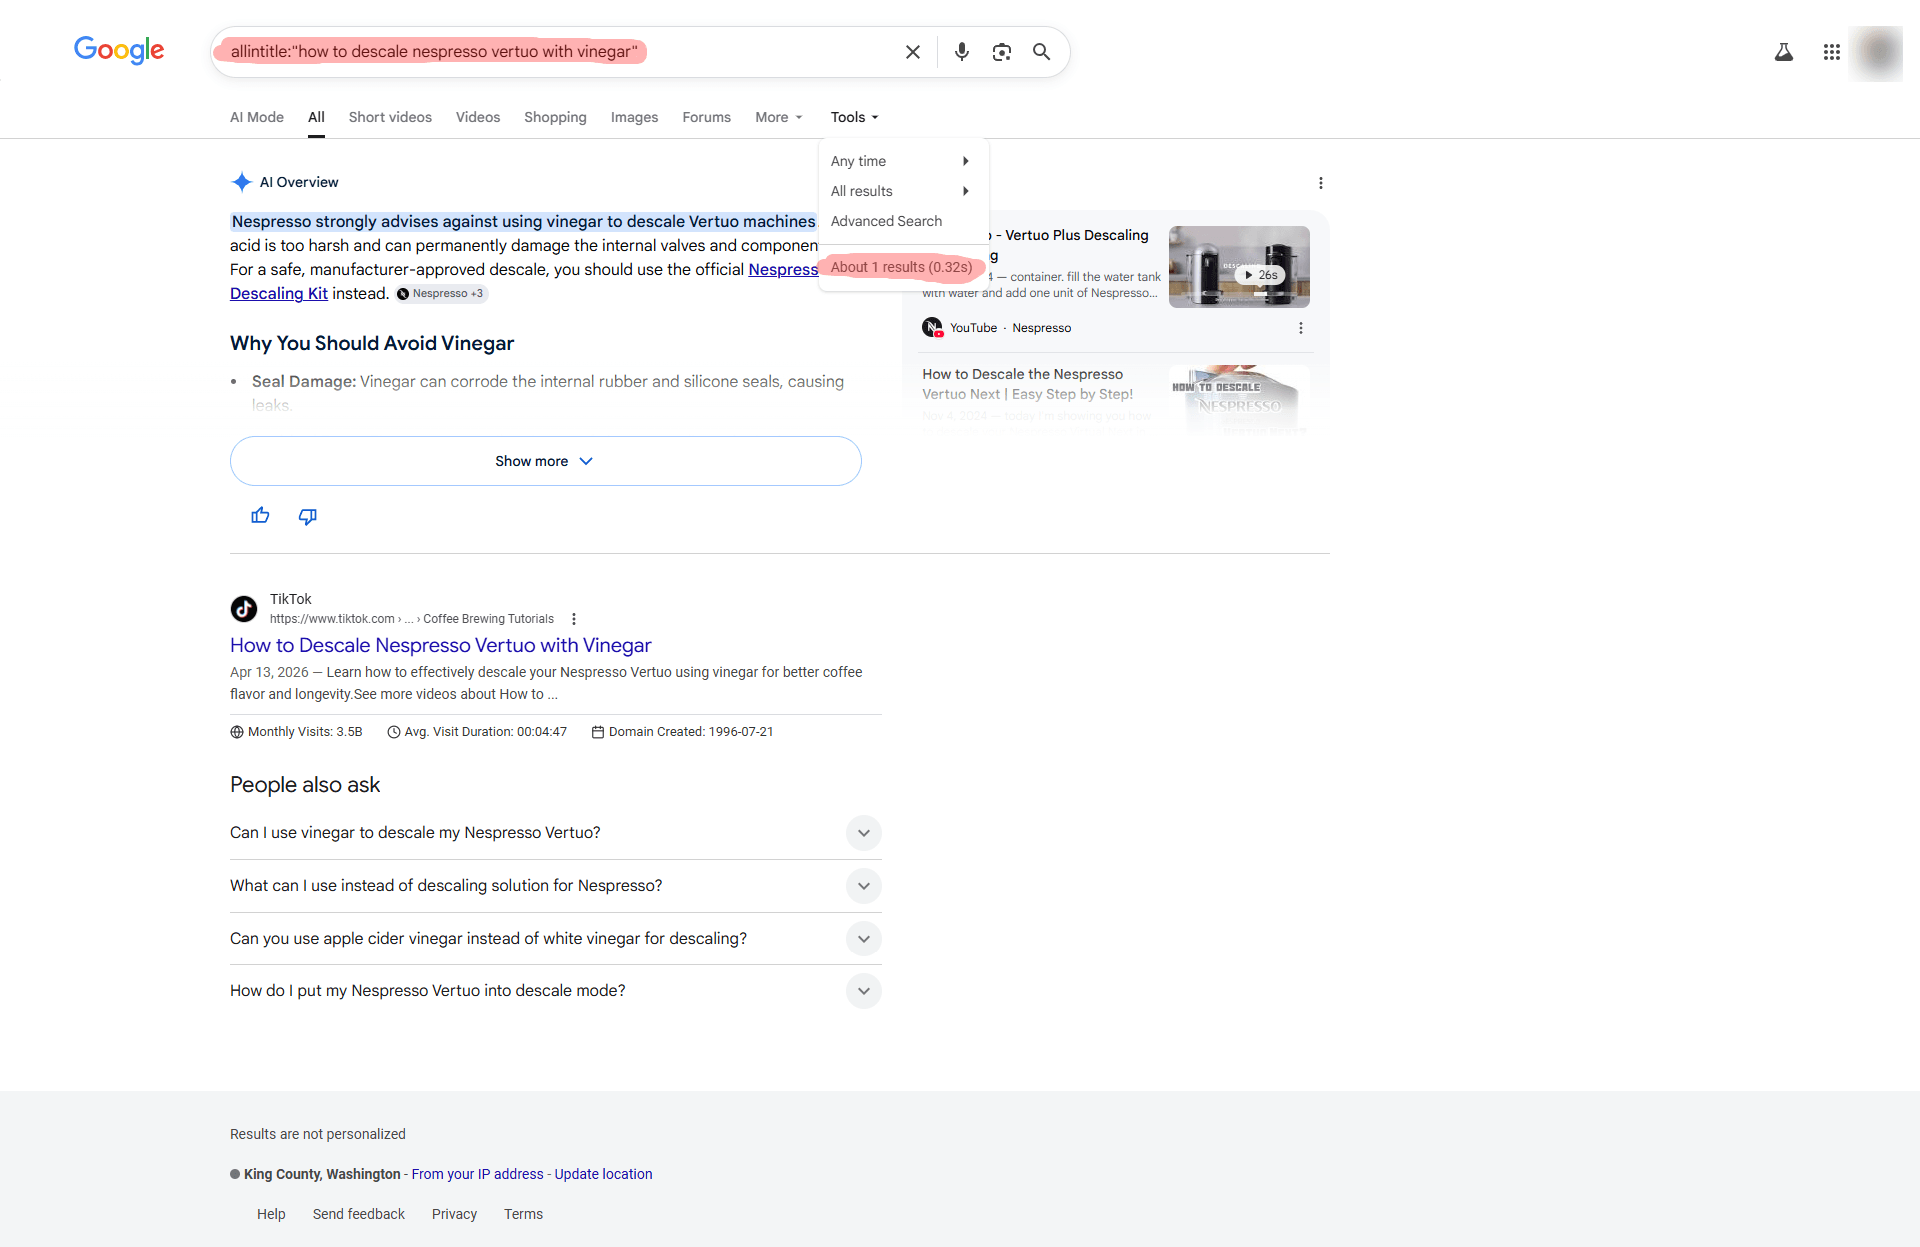The image size is (1920, 1247).
Task: Open 'How to Descale Nespresso Vertuo with Vinegar' result
Action: [440, 645]
